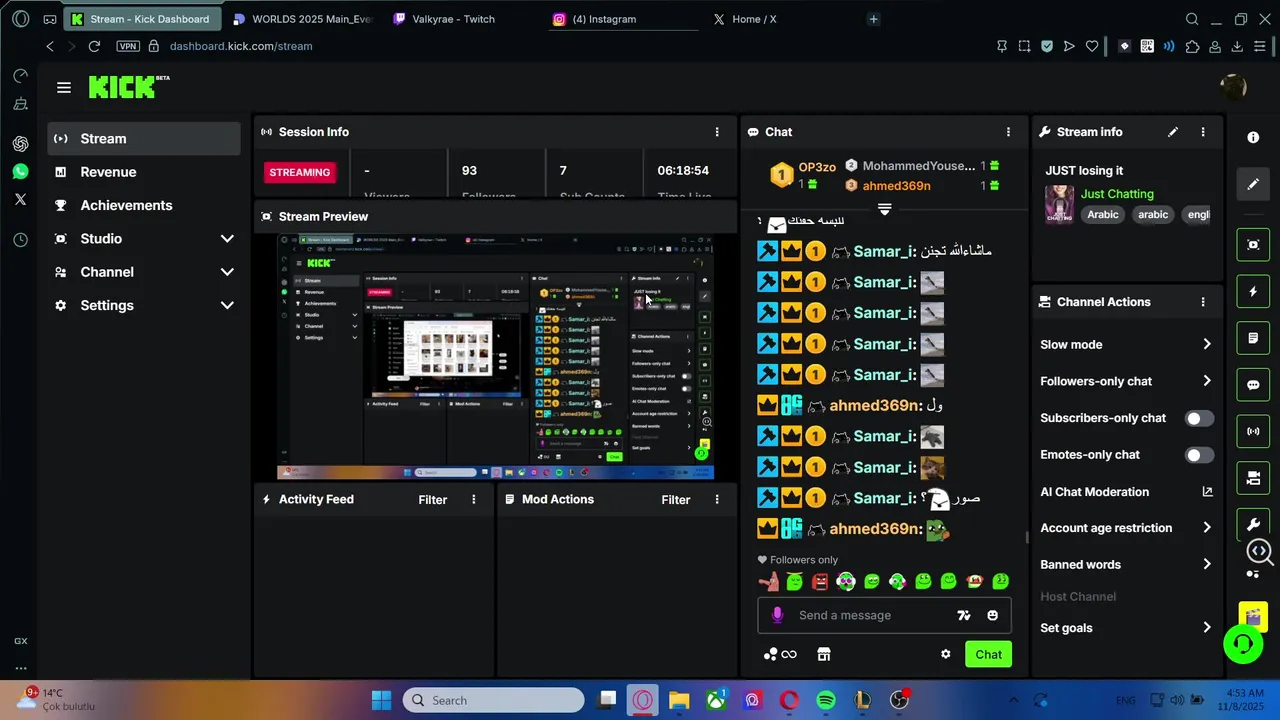
Task: Open the Channel Actions three-dot menu
Action: (x=1203, y=302)
